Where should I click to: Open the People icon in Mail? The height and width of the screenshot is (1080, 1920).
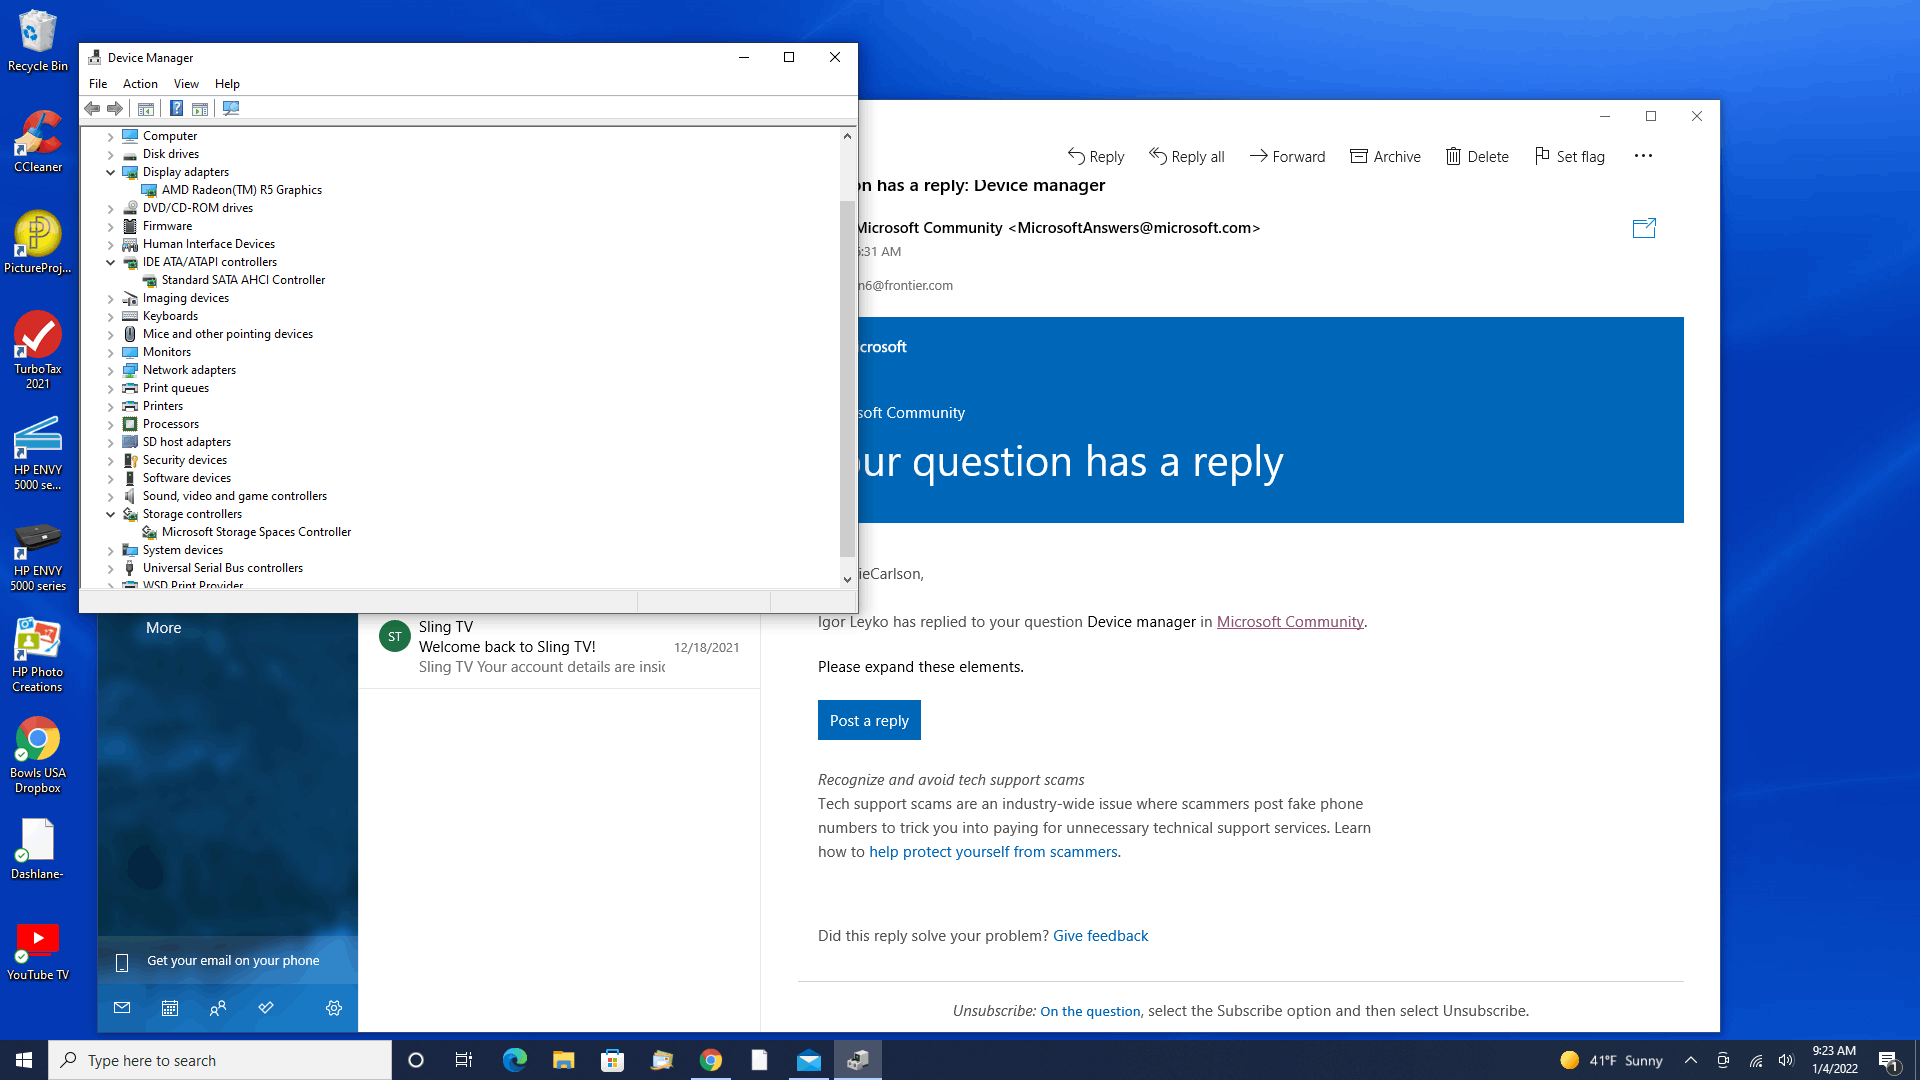218,1008
